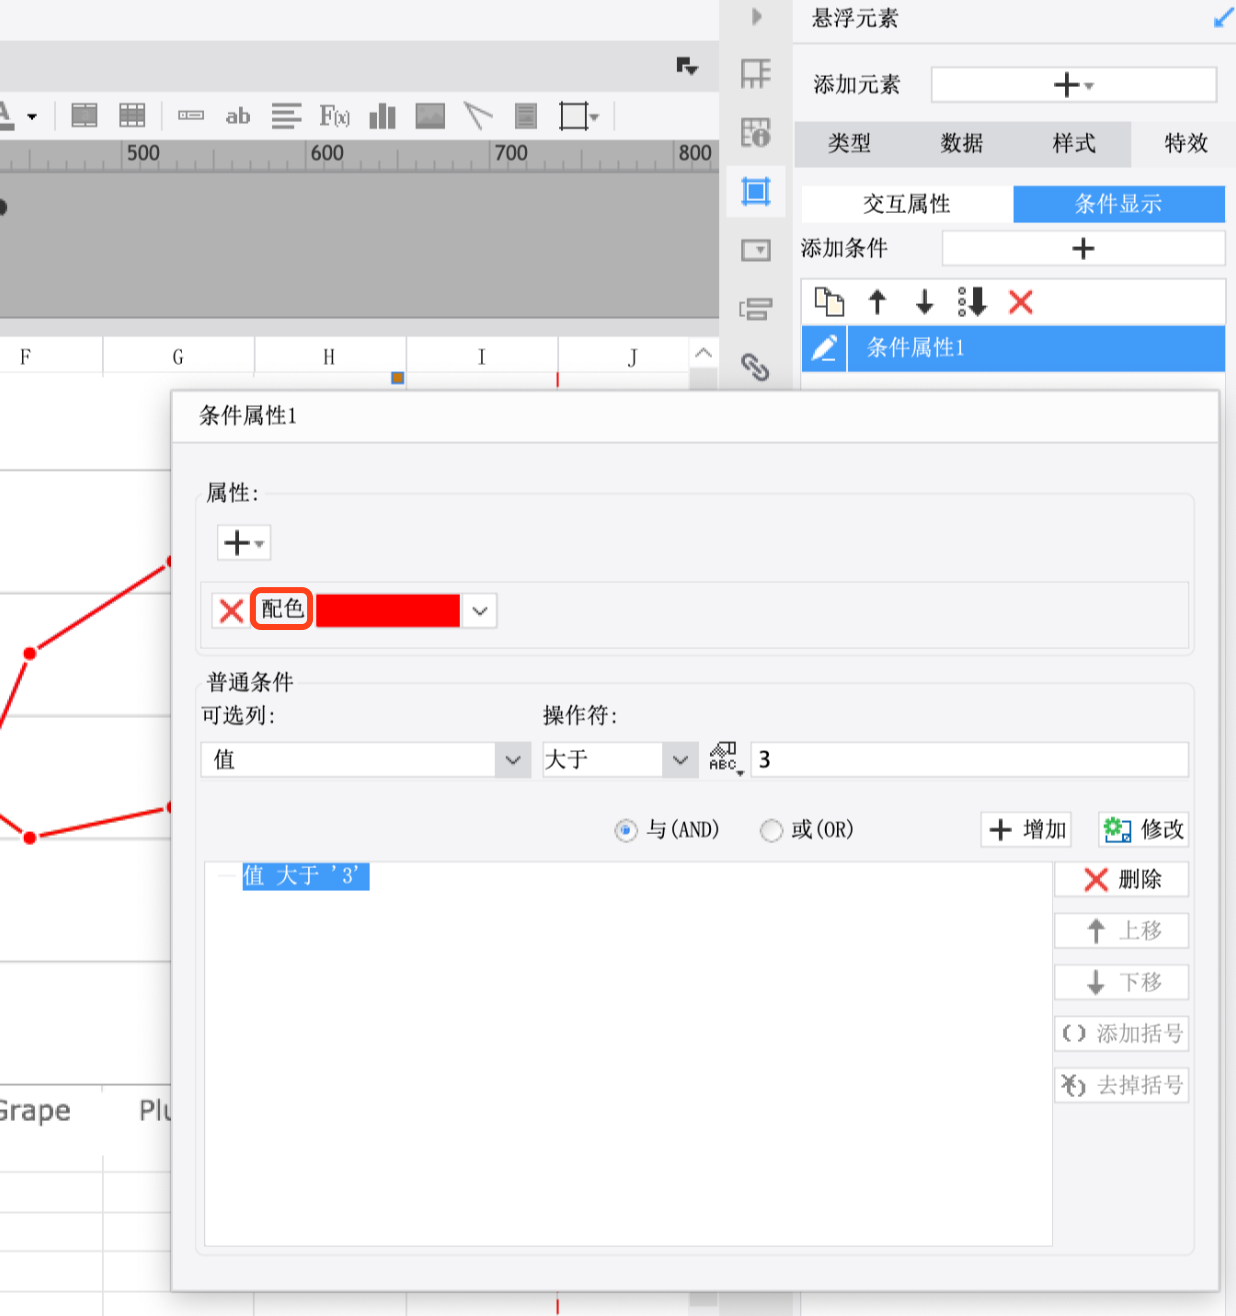1236x1316 pixels.
Task: Click the 删除 button
Action: pyautogui.click(x=1121, y=879)
